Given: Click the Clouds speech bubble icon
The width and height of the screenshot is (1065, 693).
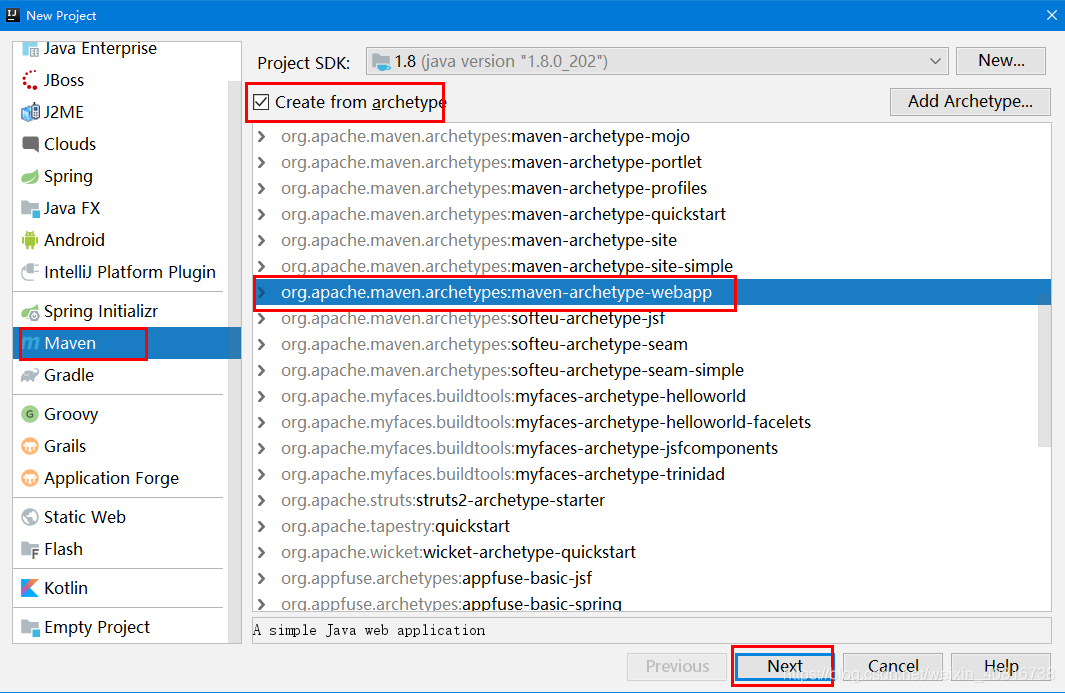Looking at the screenshot, I should pyautogui.click(x=30, y=144).
